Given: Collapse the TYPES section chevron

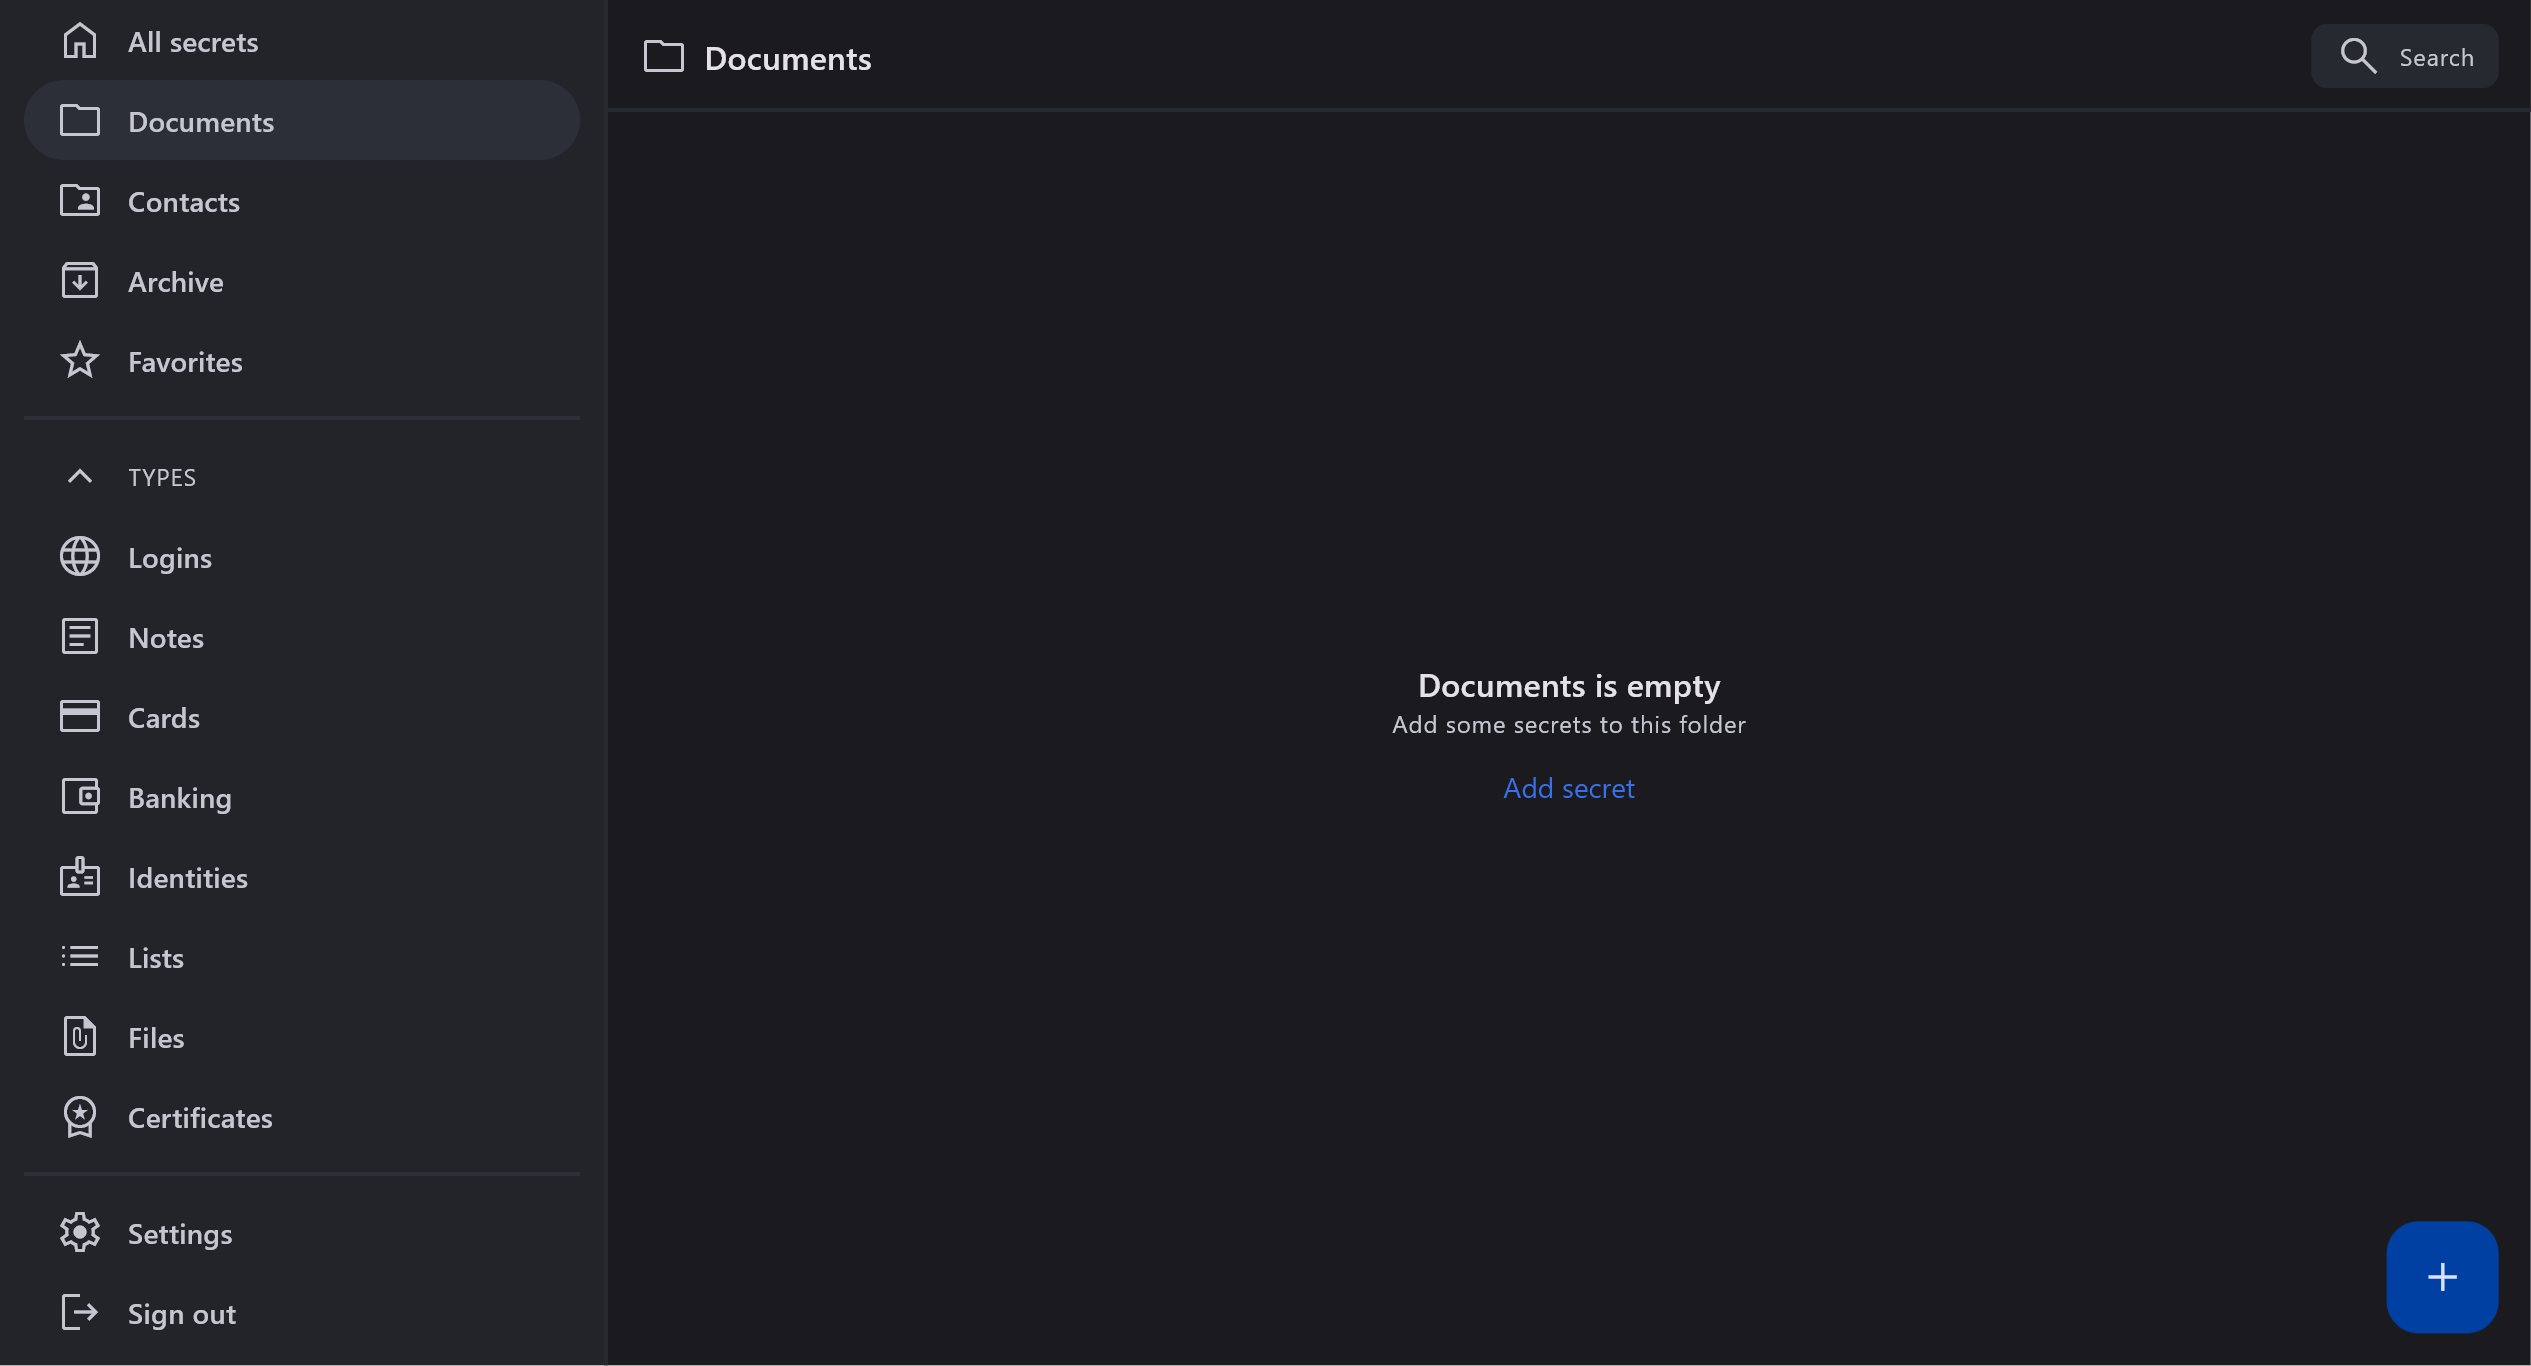Looking at the screenshot, I should (80, 477).
